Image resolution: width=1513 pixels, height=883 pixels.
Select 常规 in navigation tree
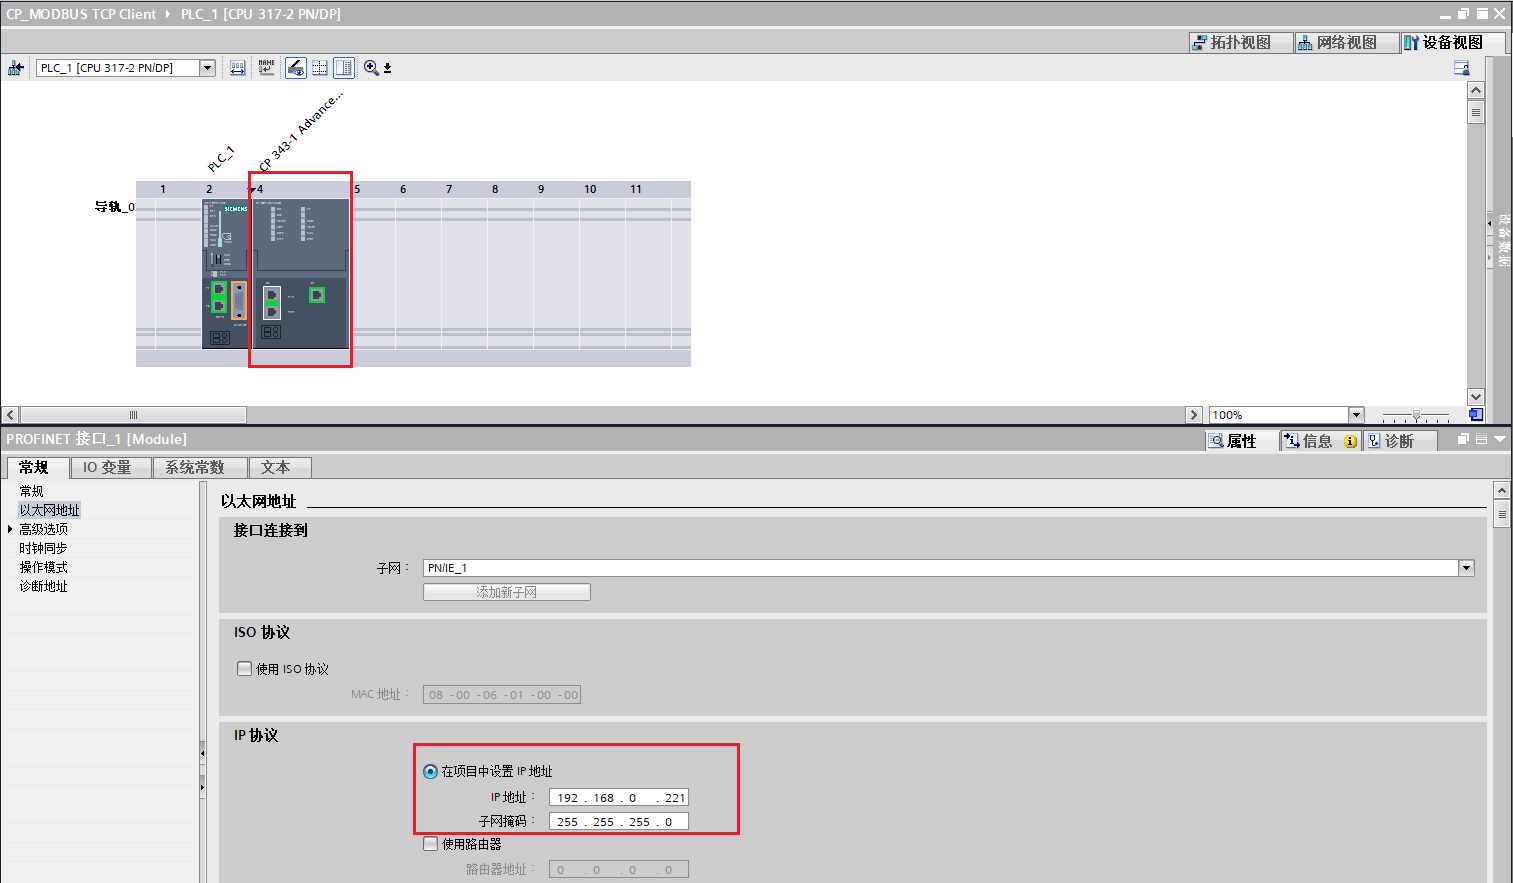coord(31,491)
